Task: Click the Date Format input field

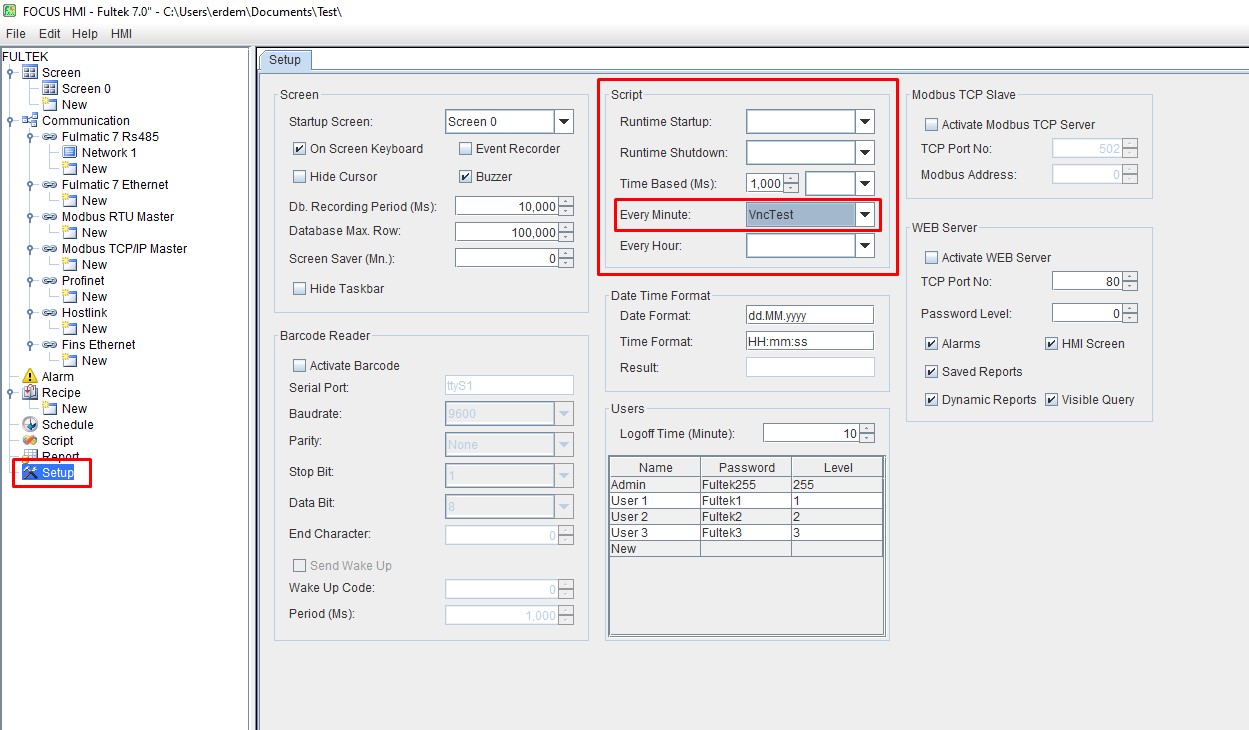Action: [x=810, y=315]
